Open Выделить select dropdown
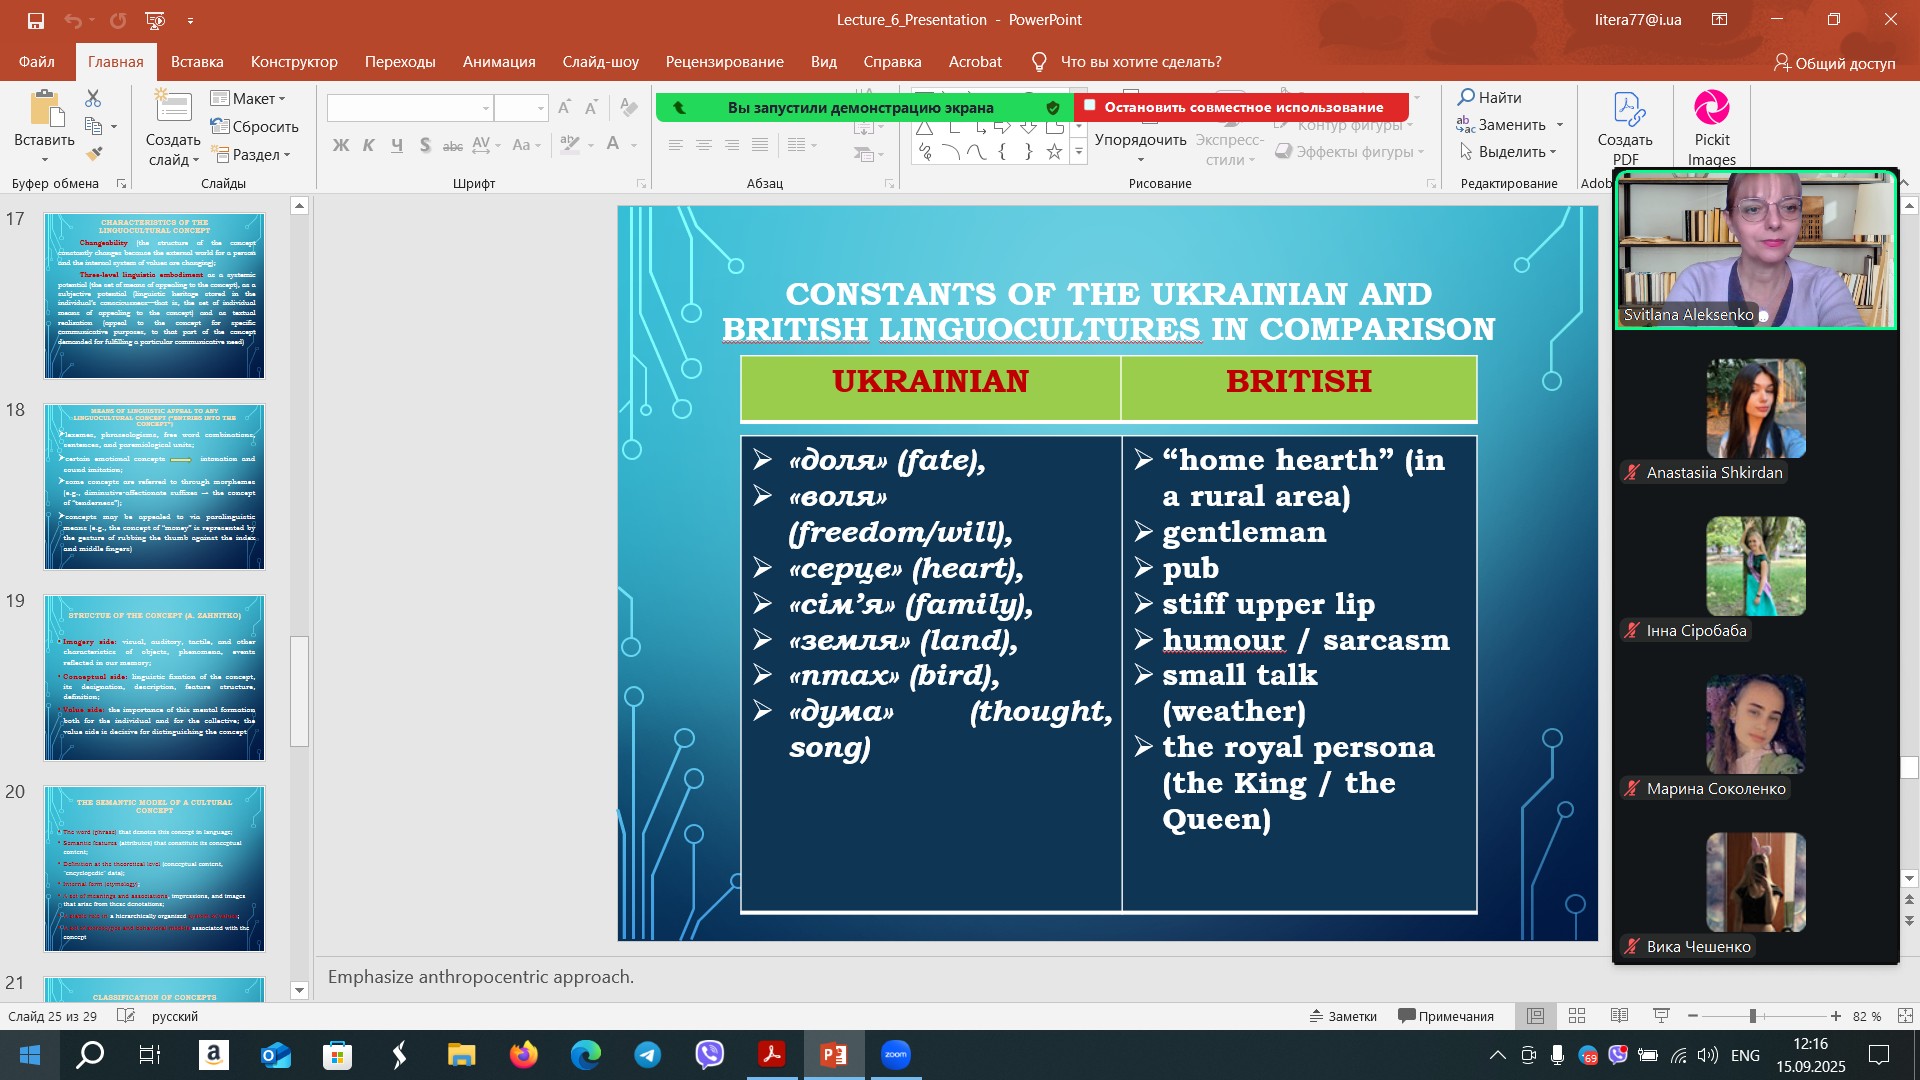This screenshot has height=1080, width=1920. coord(1508,152)
